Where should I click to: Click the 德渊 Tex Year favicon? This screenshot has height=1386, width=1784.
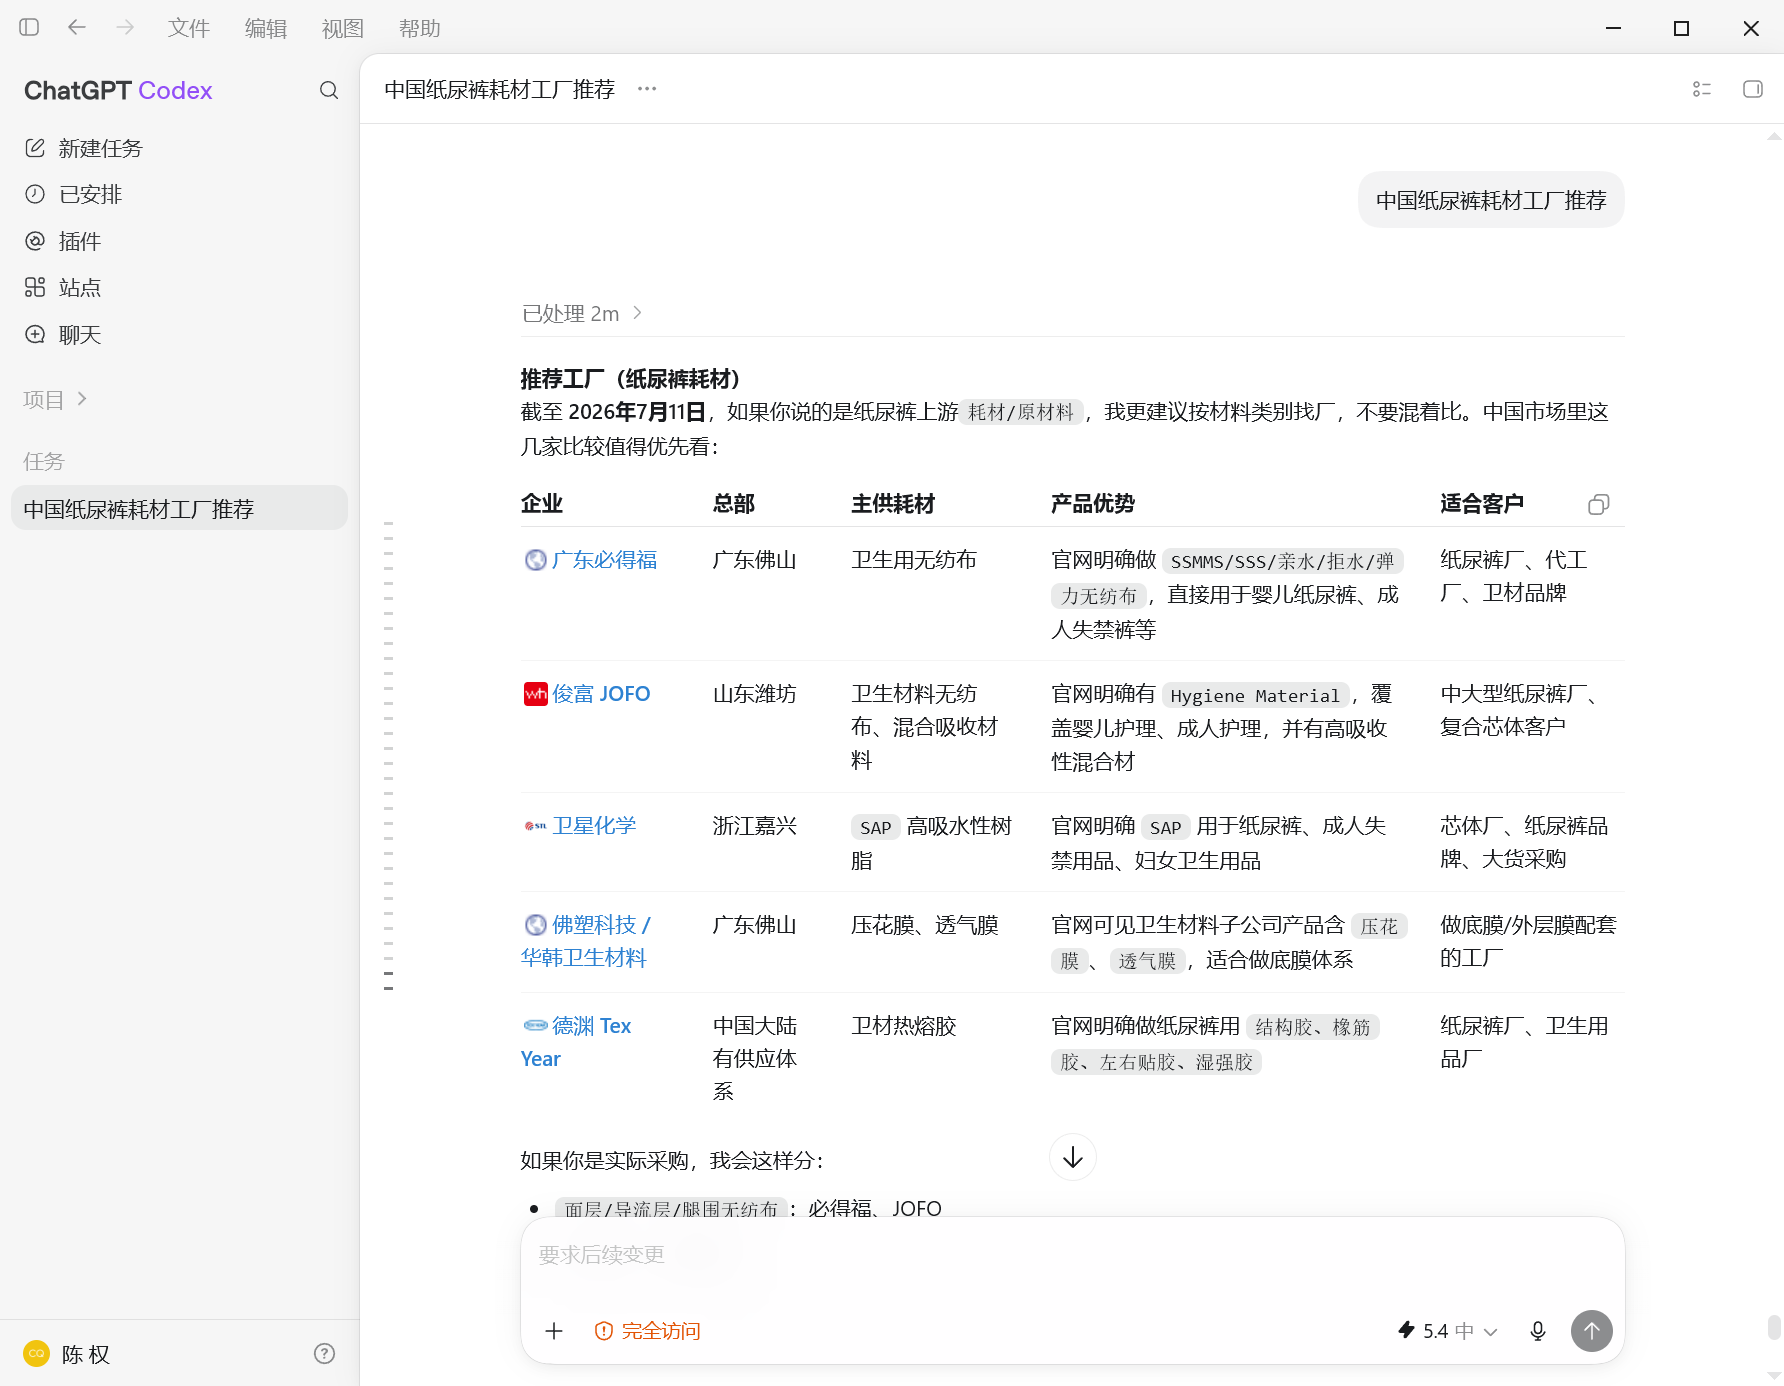coord(536,1025)
